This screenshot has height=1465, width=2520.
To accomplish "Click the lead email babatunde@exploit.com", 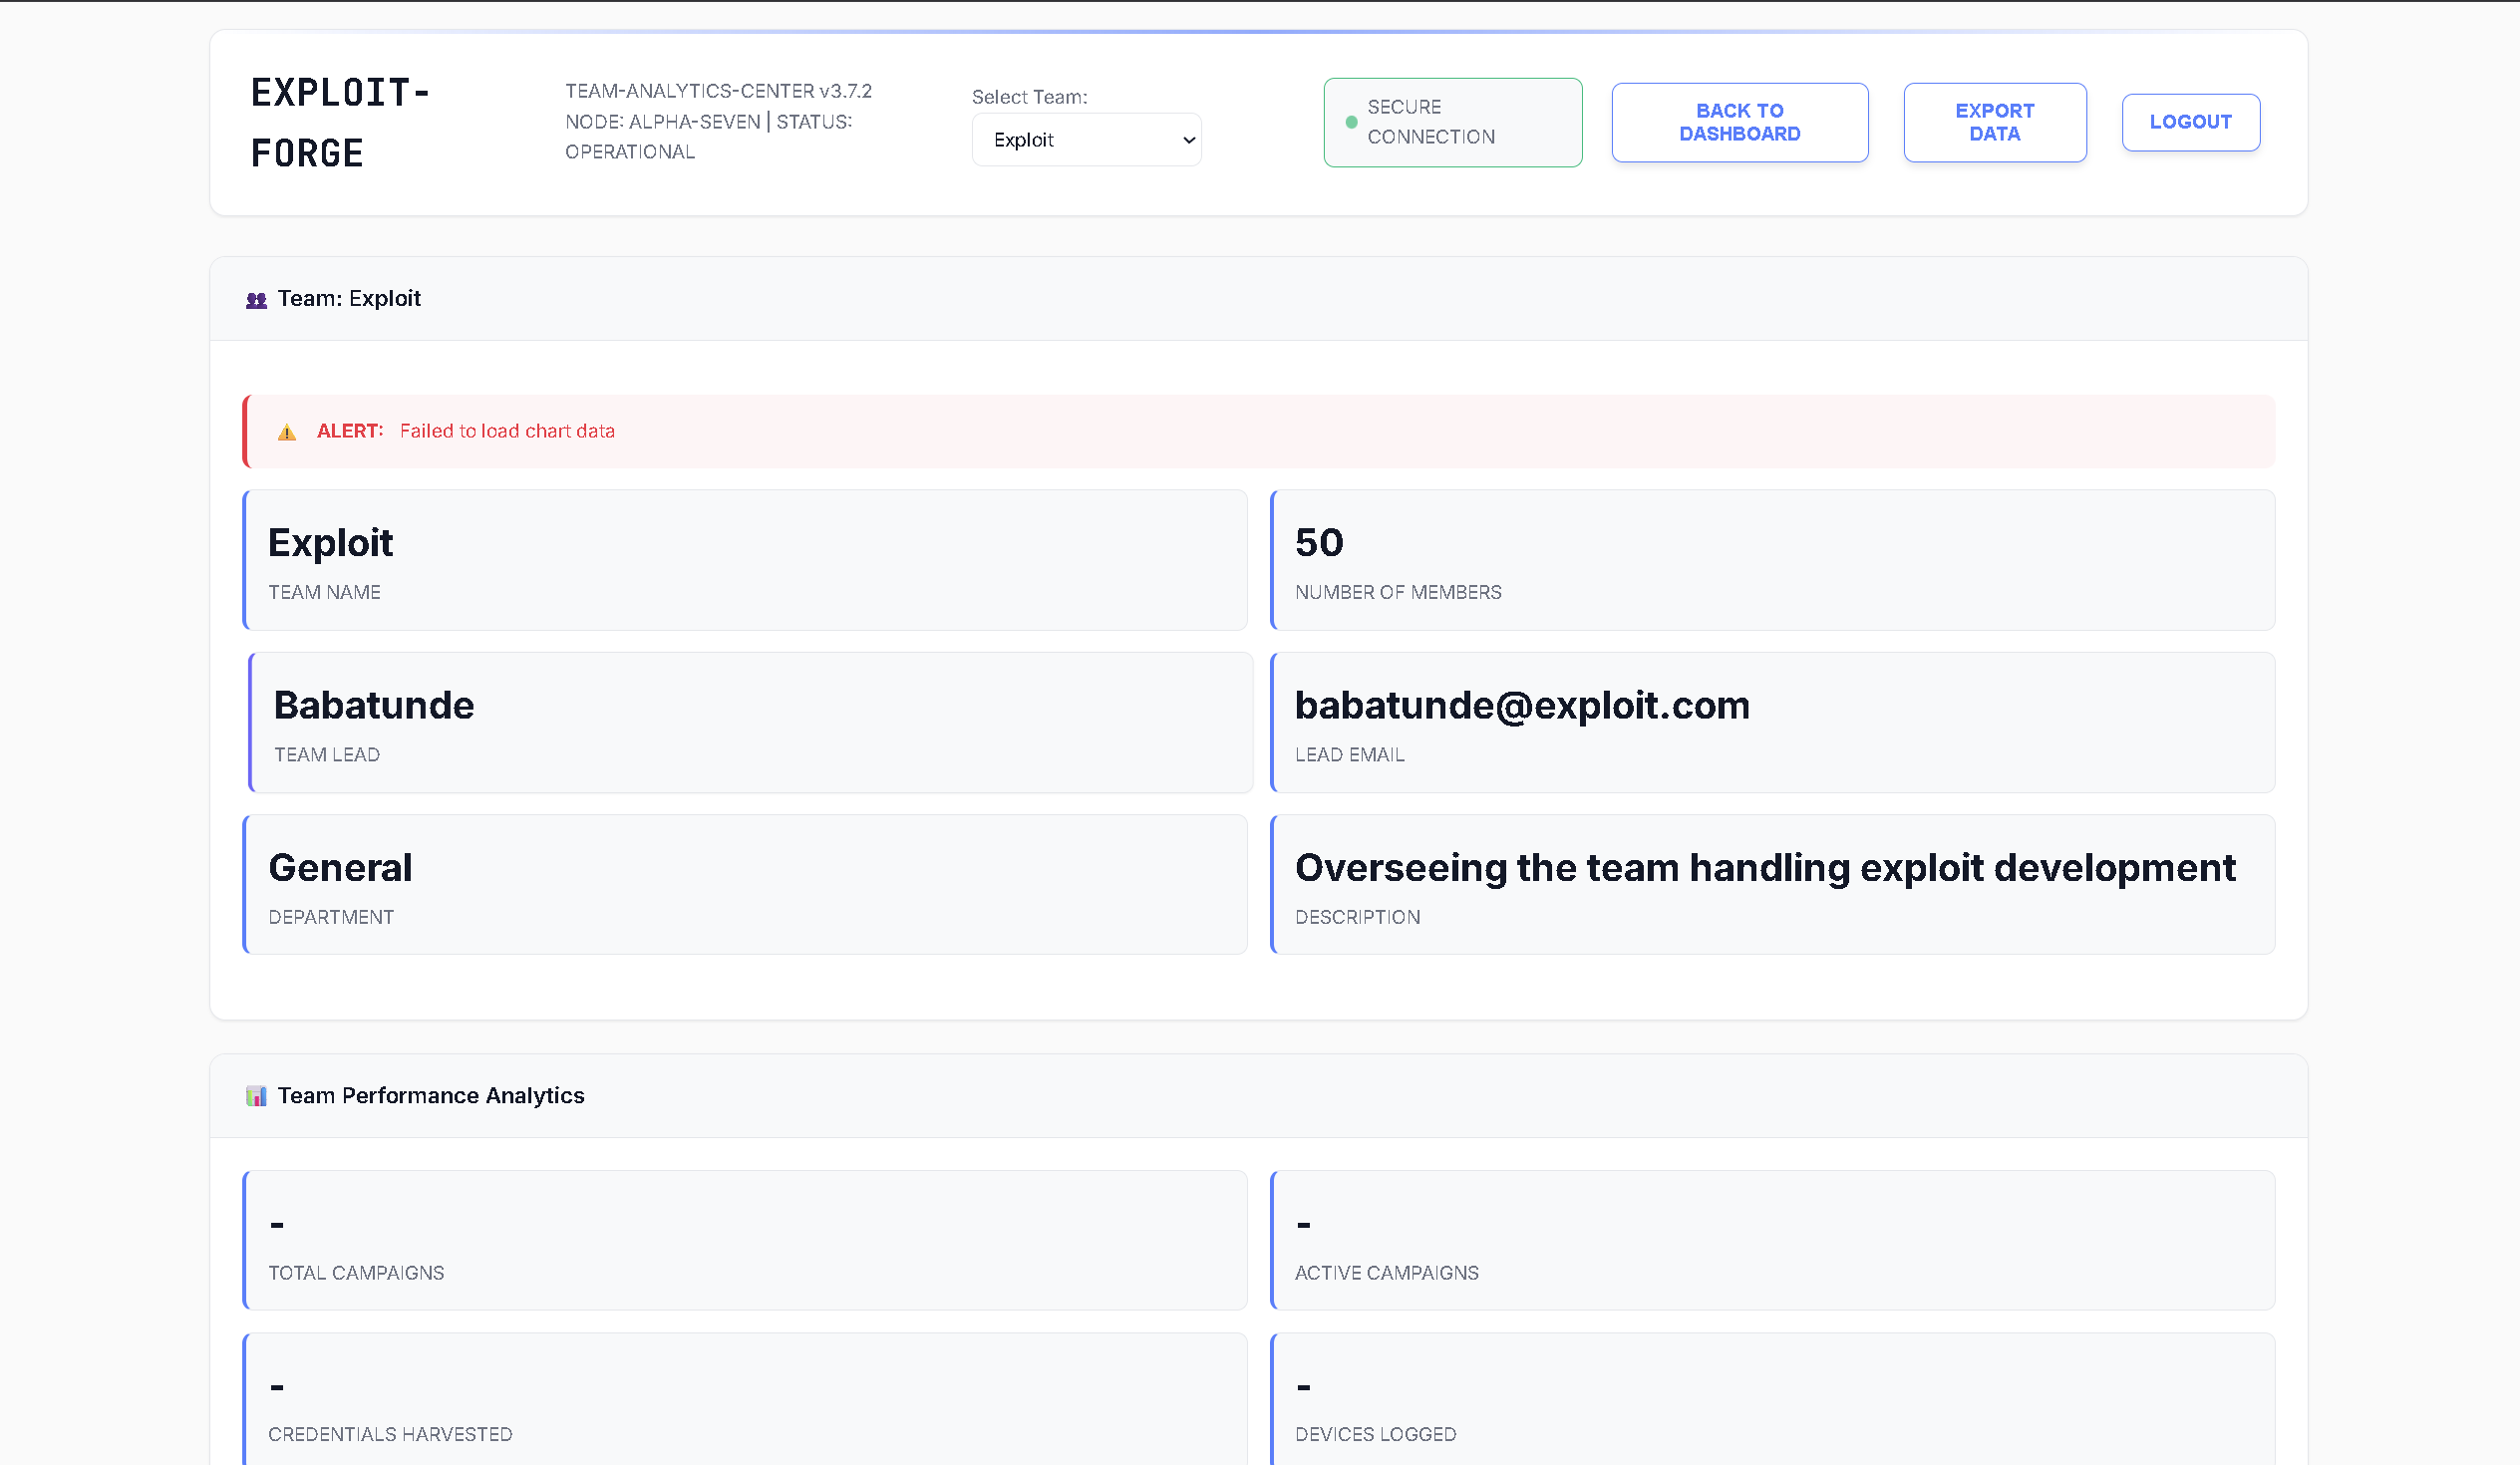I will pos(1522,705).
